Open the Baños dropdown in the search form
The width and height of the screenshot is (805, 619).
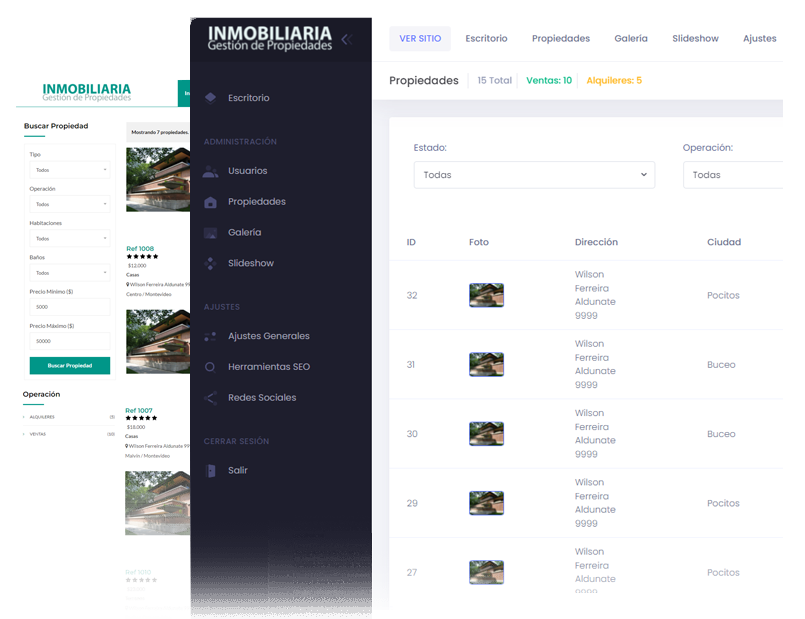coord(69,273)
